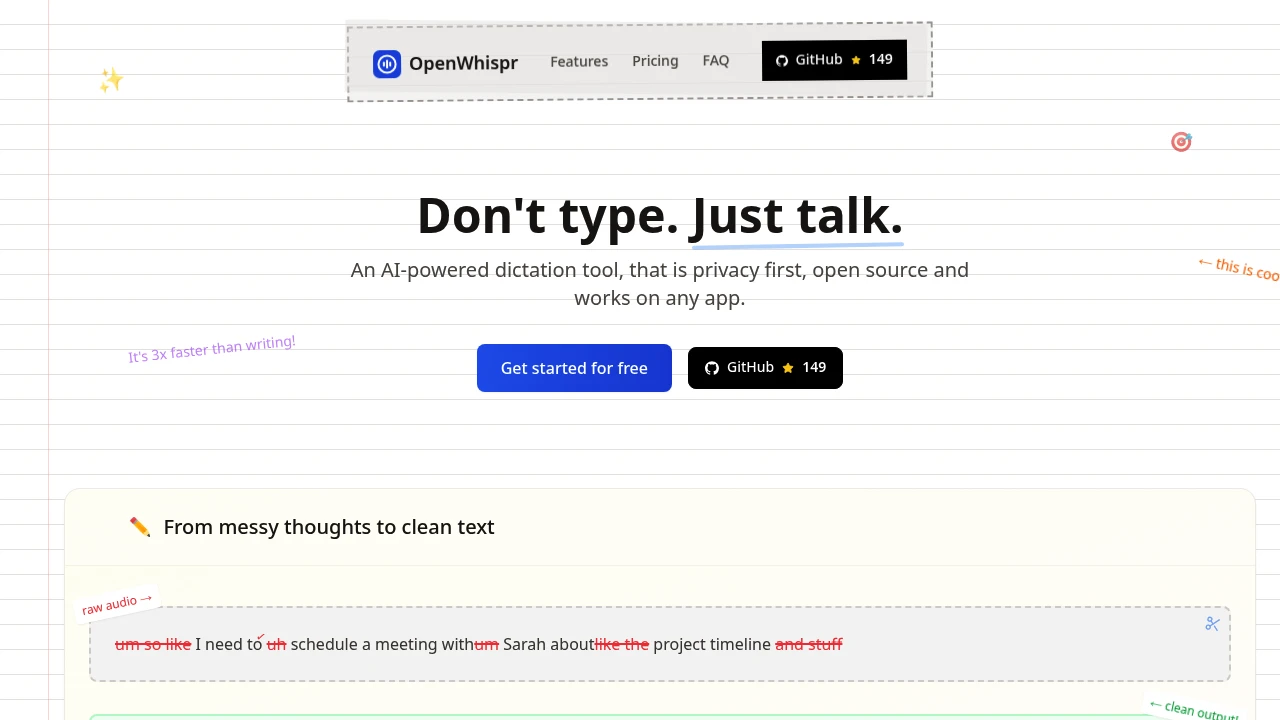
Task: Open the Pricing nav link
Action: click(655, 61)
